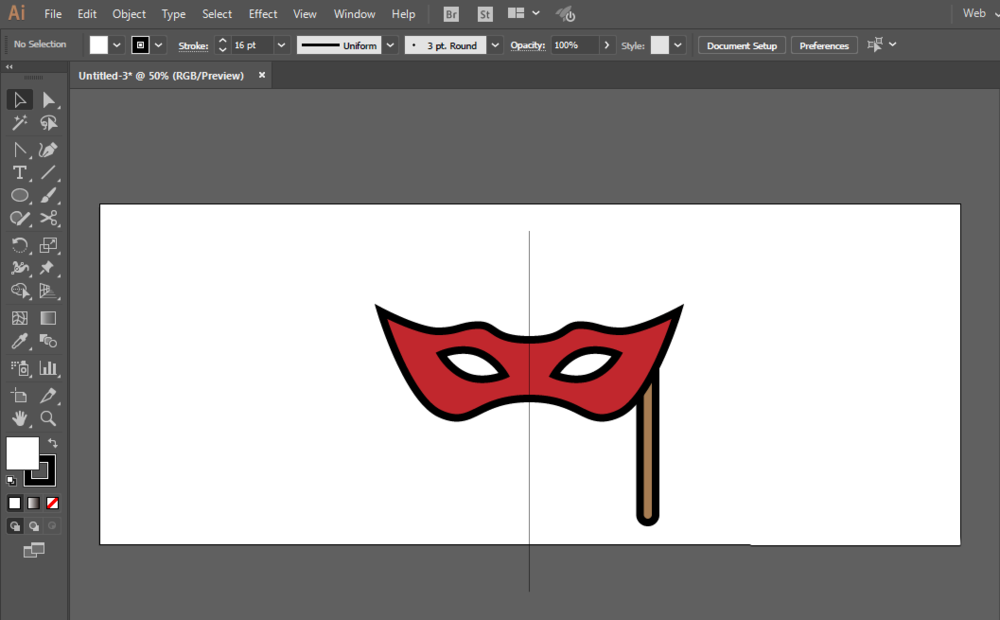The height and width of the screenshot is (620, 1000).
Task: Open Preferences from the control bar
Action: [x=824, y=45]
